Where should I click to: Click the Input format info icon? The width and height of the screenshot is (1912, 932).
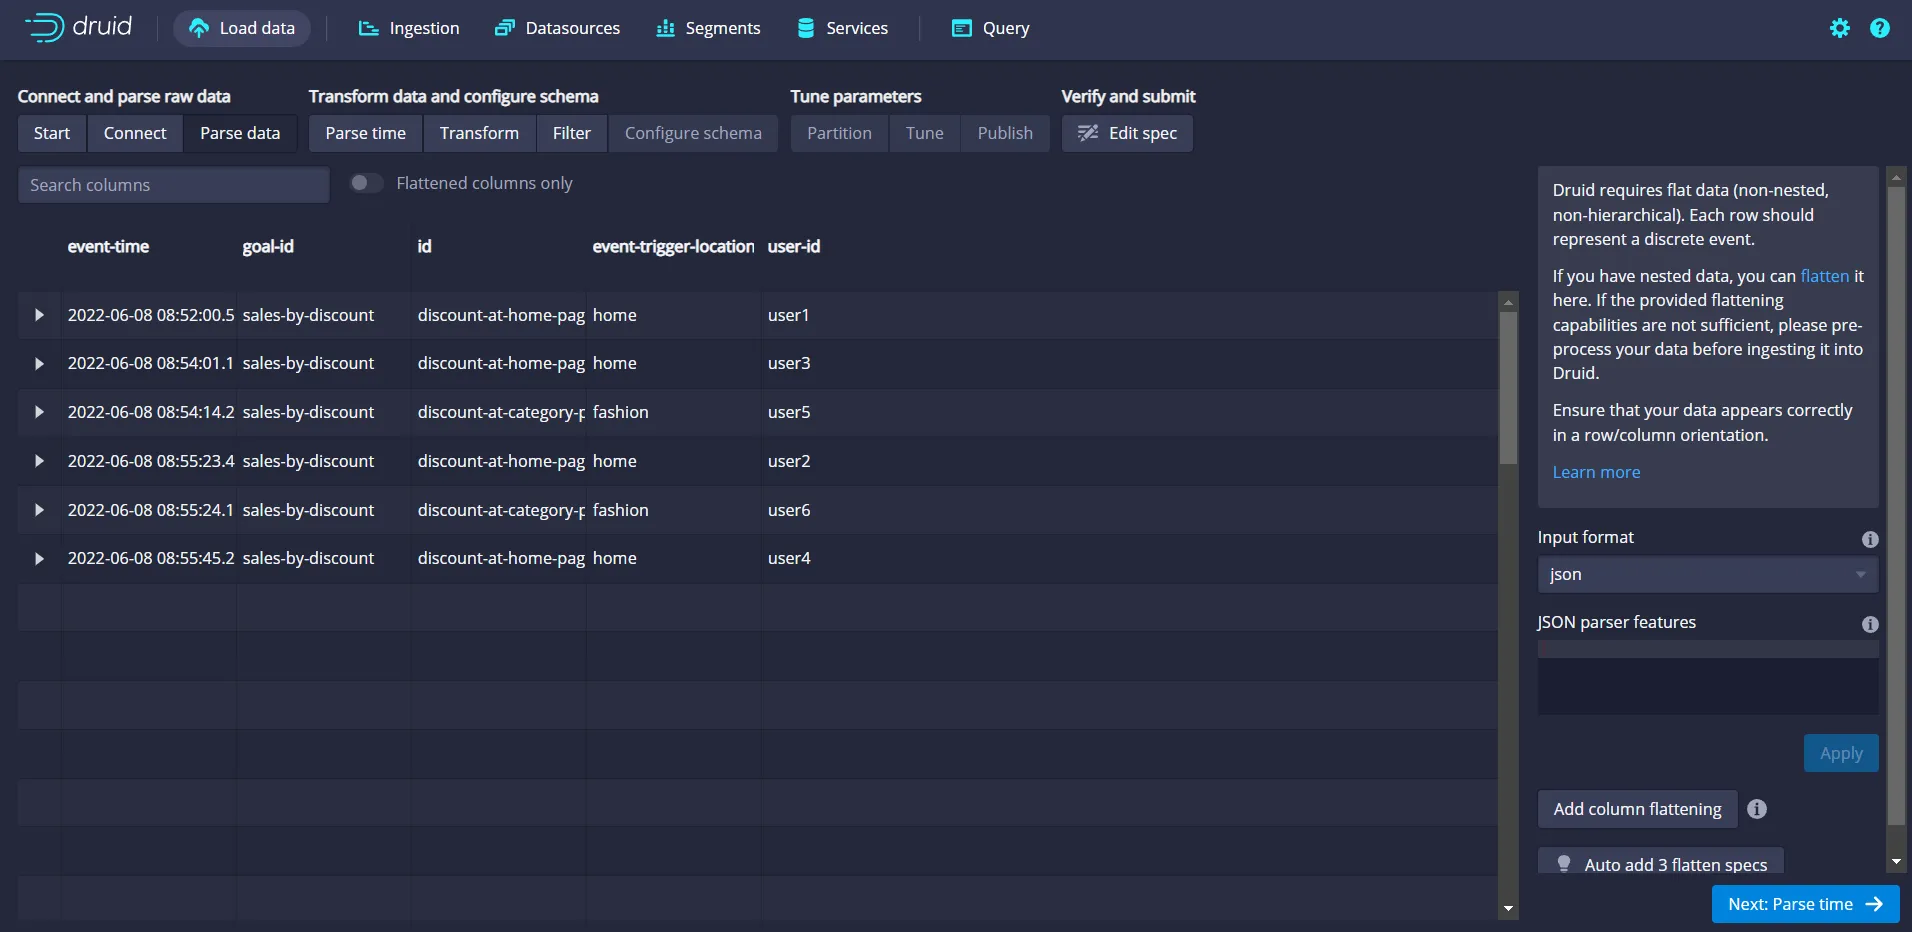click(1869, 538)
